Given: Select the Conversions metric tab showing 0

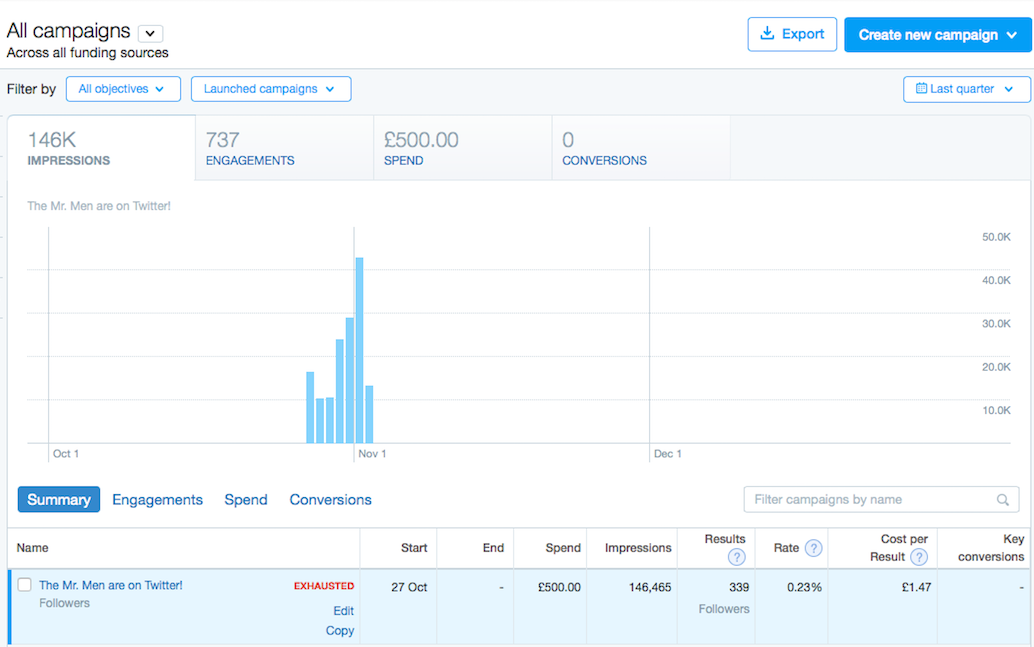Looking at the screenshot, I should (640, 148).
